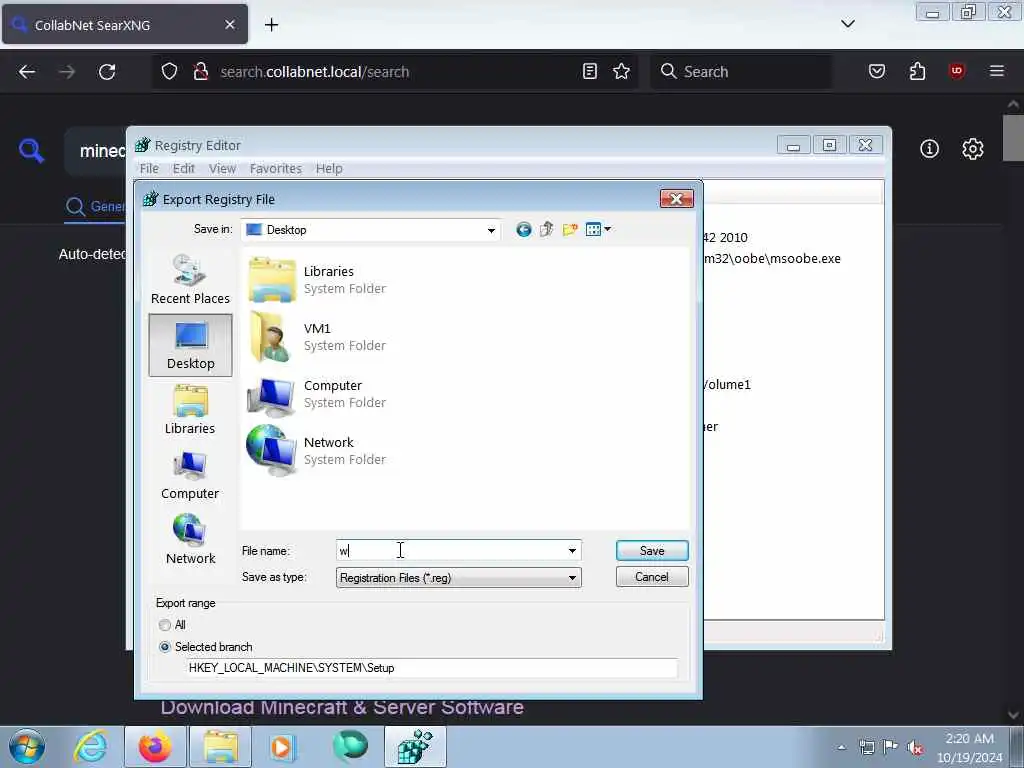The height and width of the screenshot is (768, 1024).
Task: Open a new Firefox tab
Action: [271, 25]
